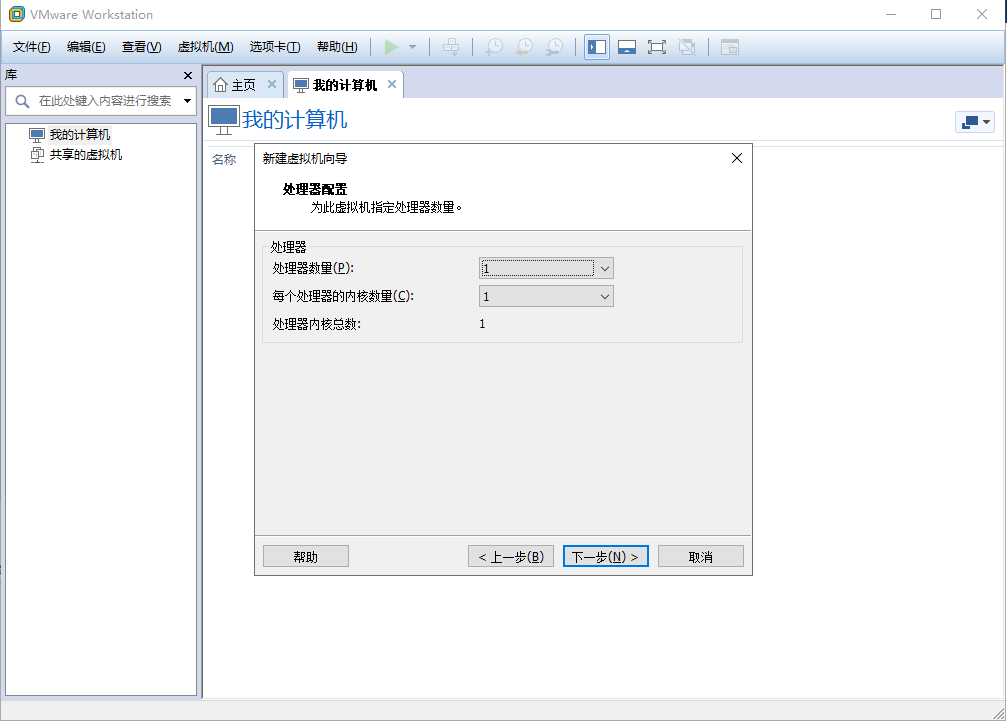
Task: Click the Unity mode toolbar icon
Action: pyautogui.click(x=687, y=47)
